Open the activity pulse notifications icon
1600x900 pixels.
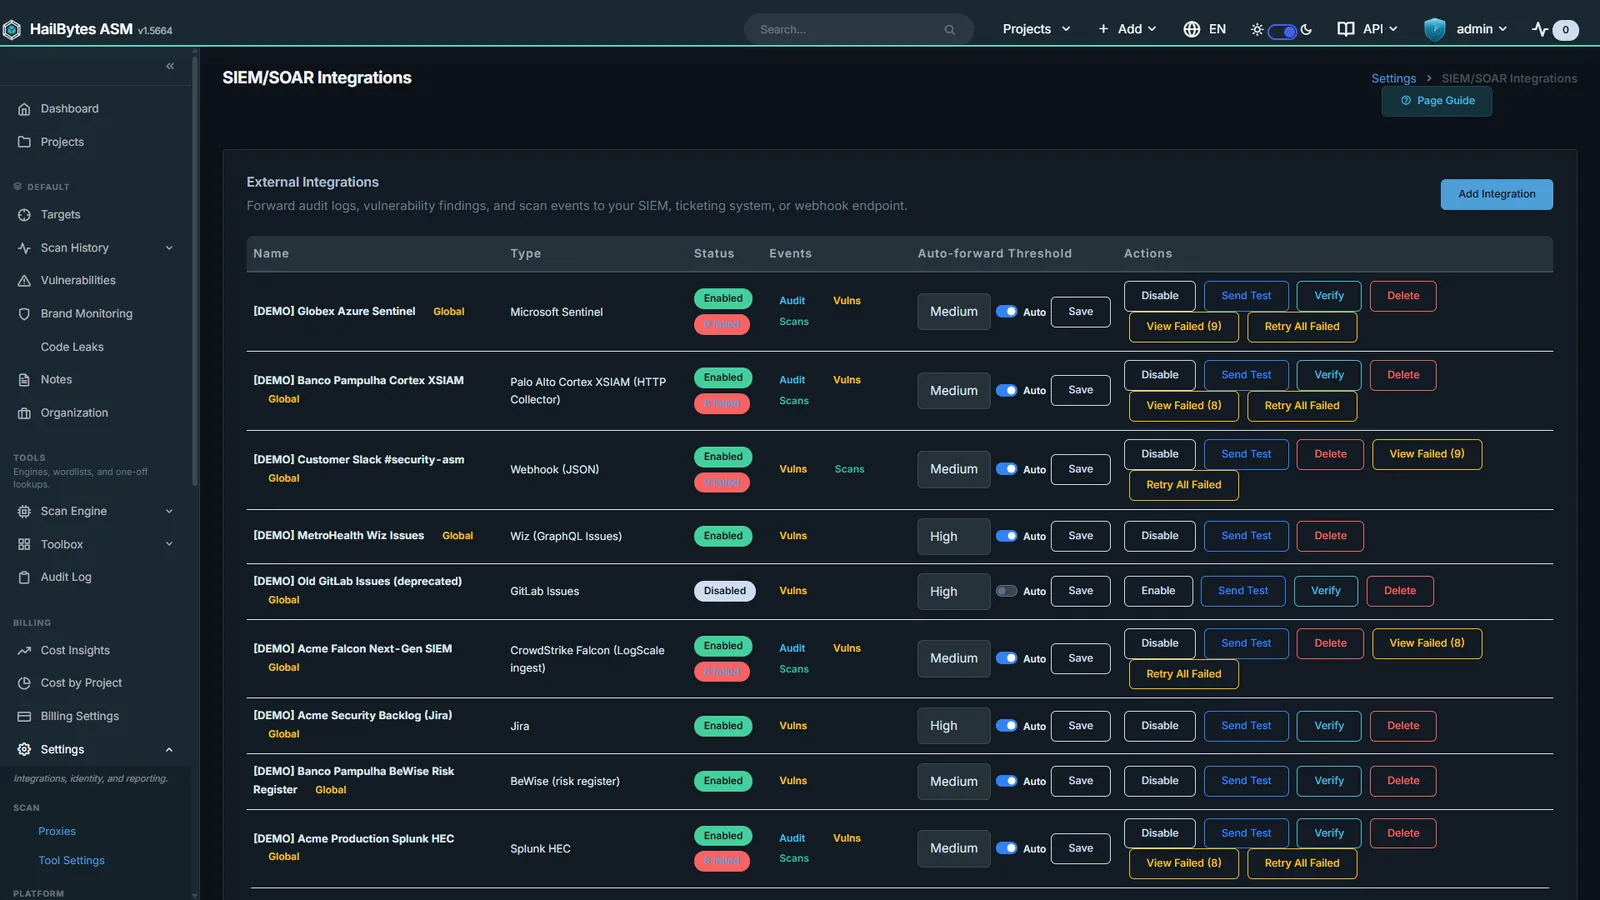pyautogui.click(x=1540, y=29)
